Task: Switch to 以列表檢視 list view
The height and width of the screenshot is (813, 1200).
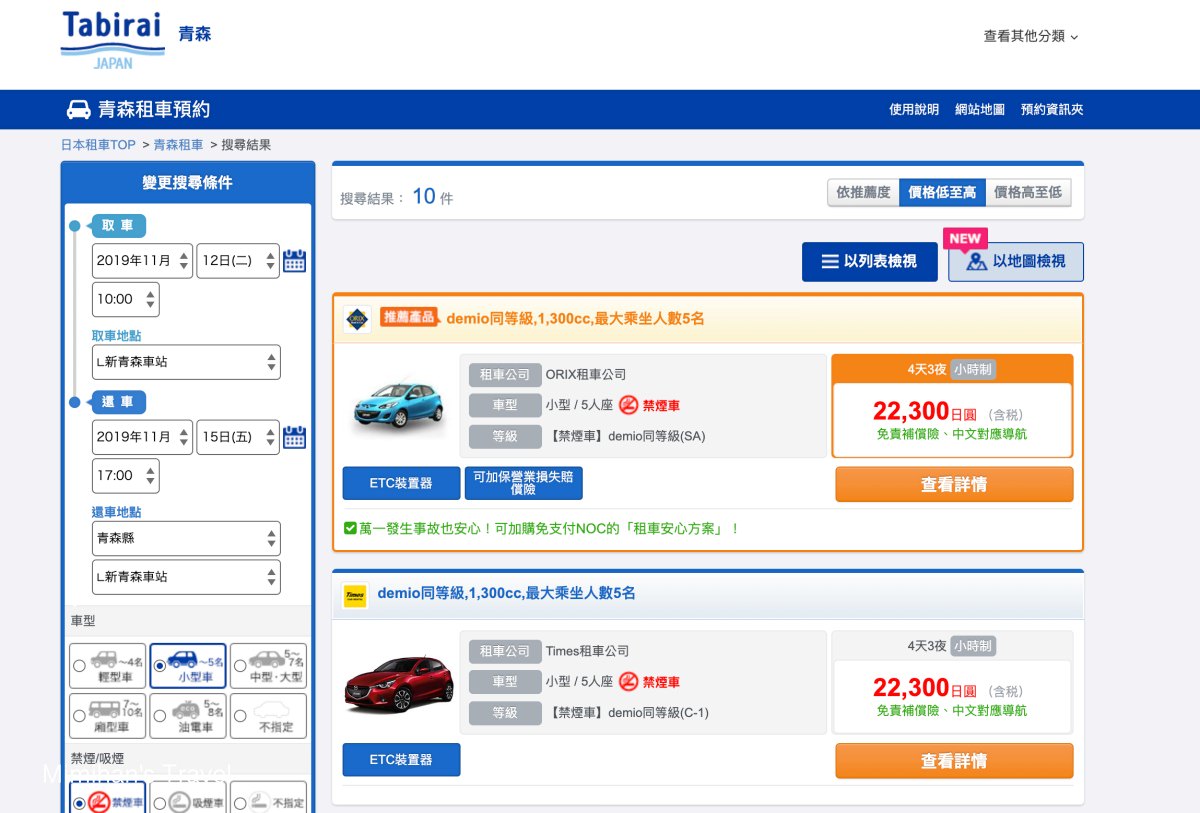Action: 870,261
